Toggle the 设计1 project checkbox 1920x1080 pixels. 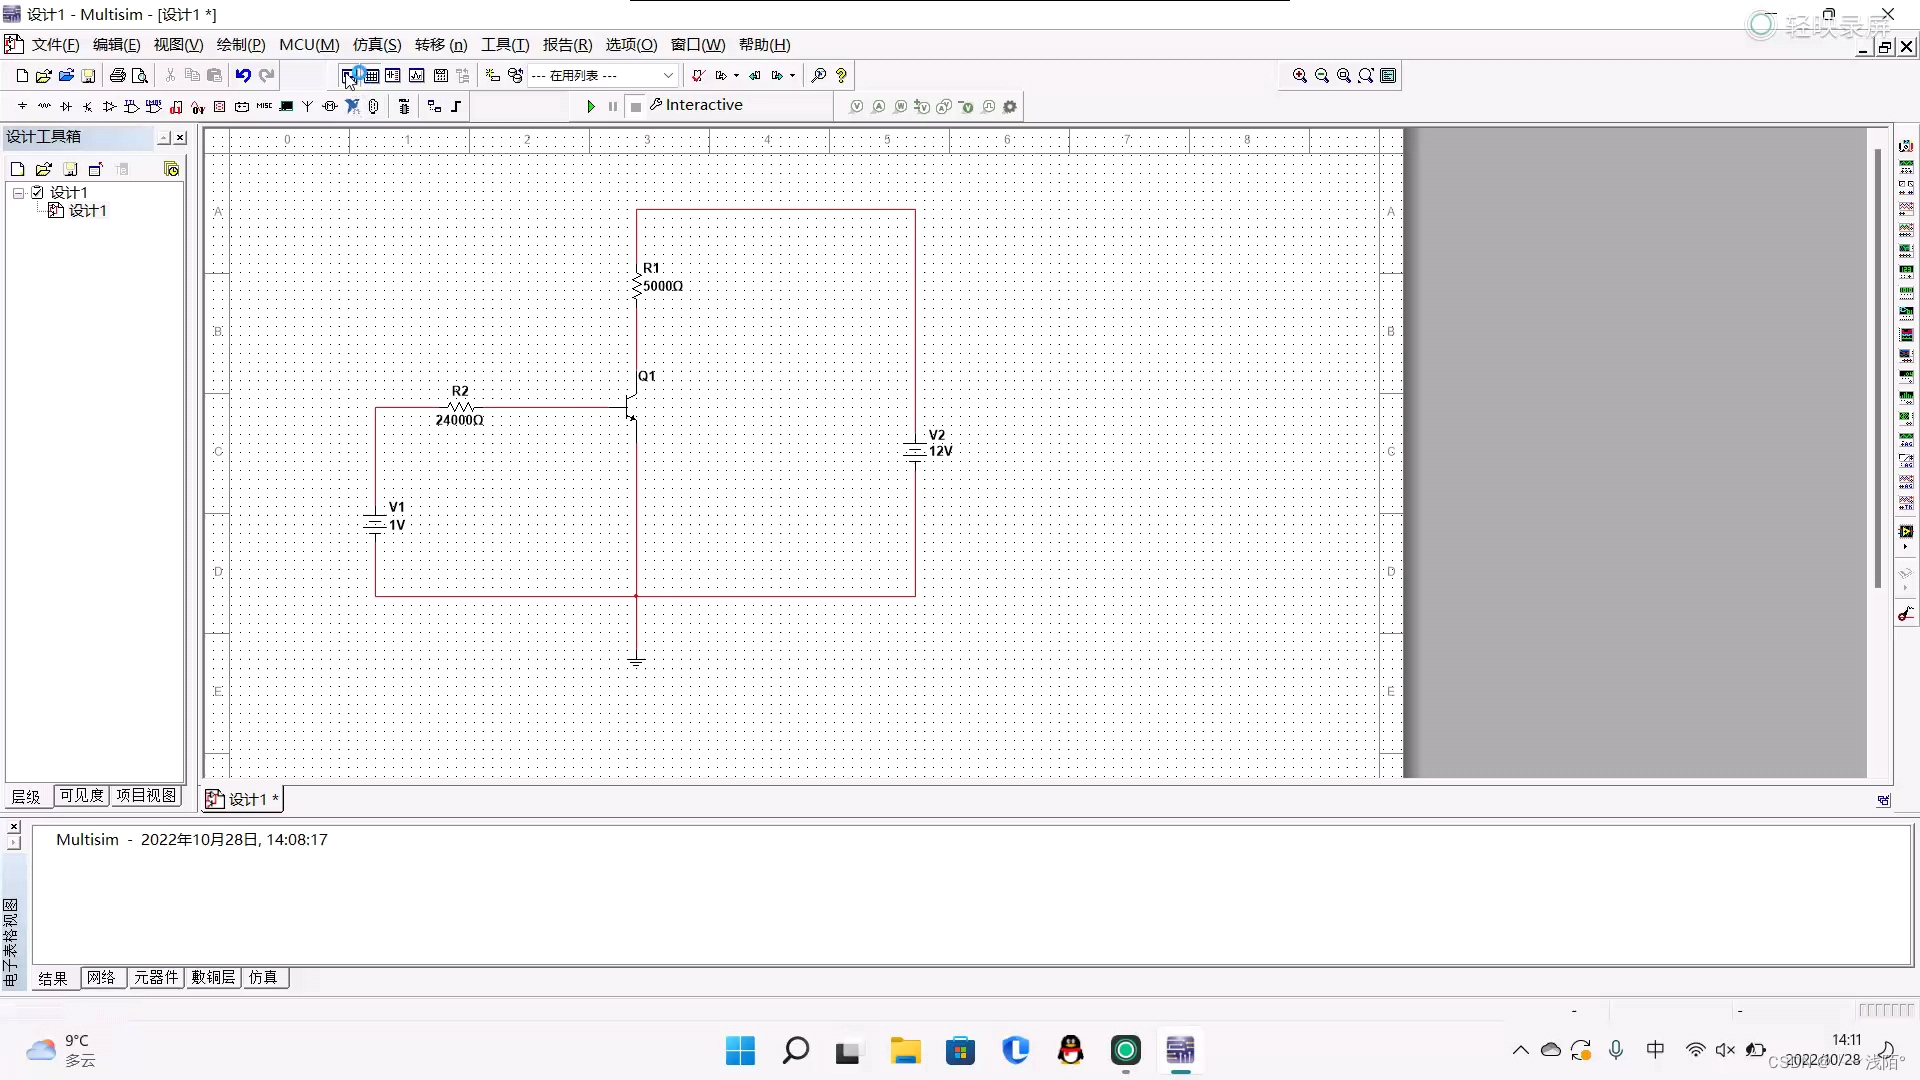[38, 192]
